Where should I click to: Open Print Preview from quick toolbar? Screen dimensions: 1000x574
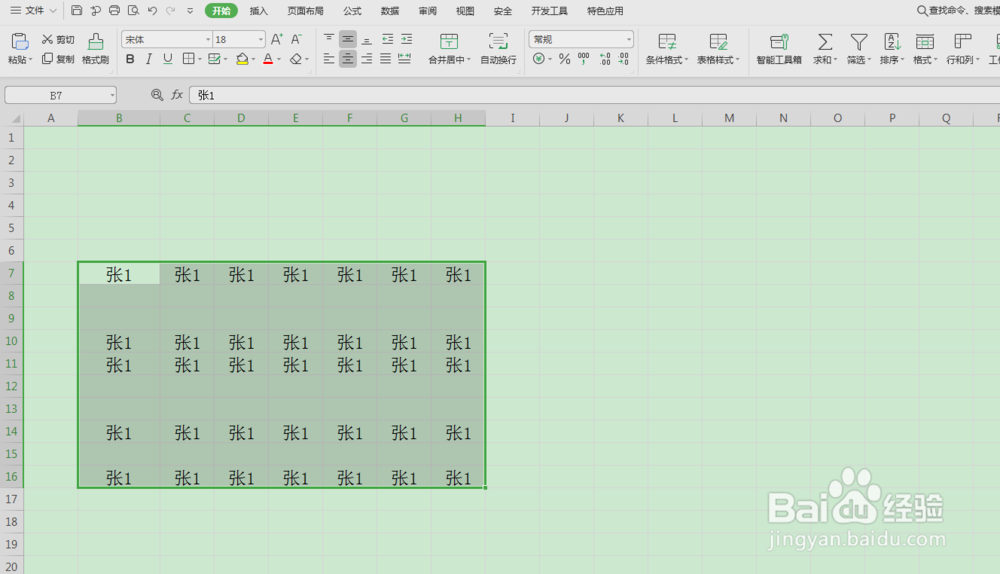(133, 10)
